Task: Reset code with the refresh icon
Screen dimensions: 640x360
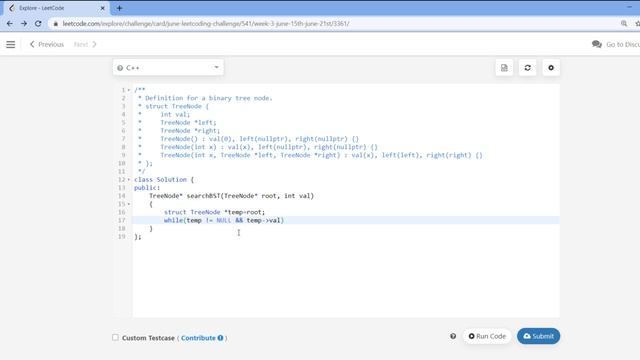Action: coord(527,68)
